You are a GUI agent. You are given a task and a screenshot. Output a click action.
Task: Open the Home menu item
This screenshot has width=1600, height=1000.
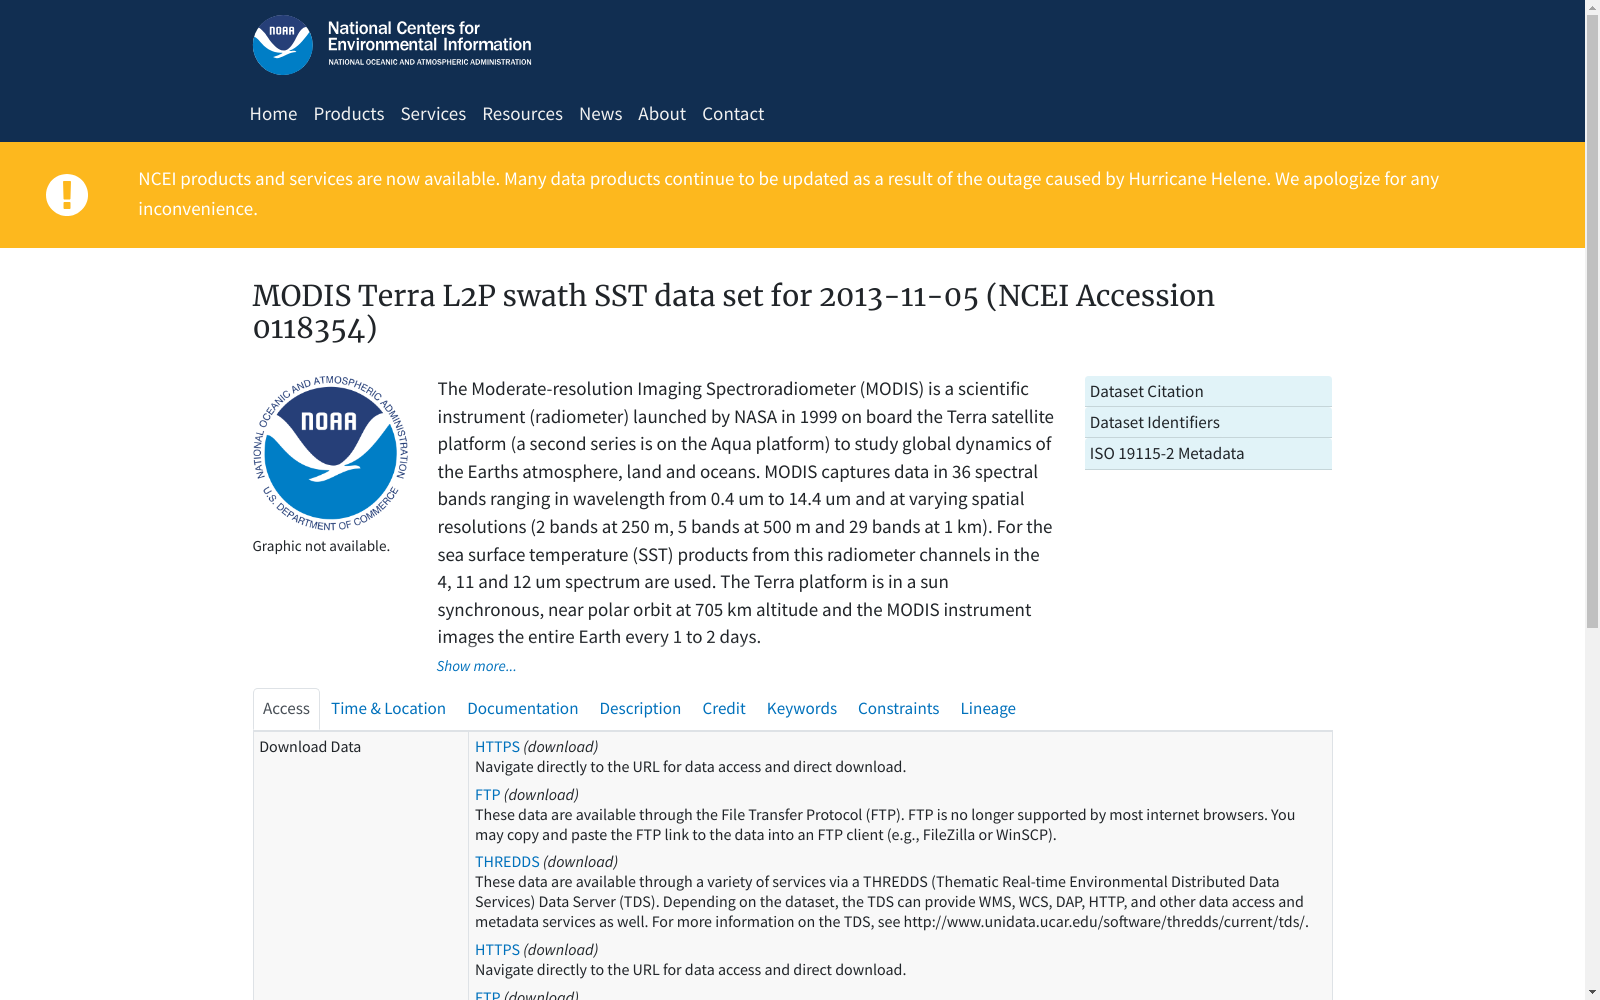coord(273,114)
